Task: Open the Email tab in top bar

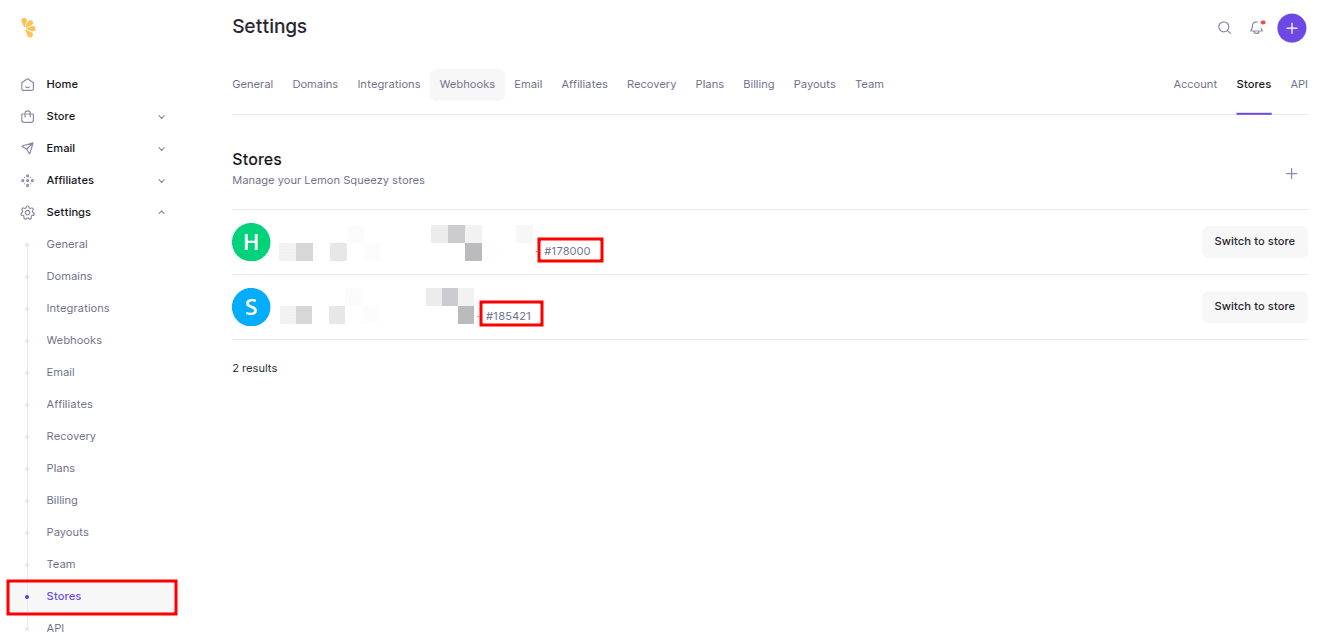Action: 528,85
